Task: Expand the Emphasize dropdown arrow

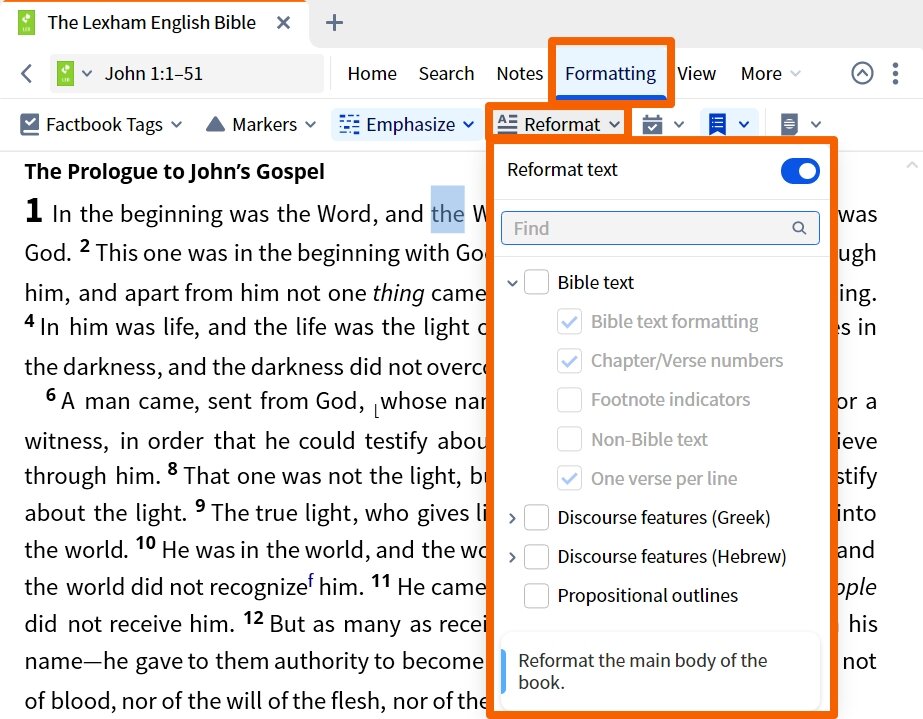Action: [469, 124]
